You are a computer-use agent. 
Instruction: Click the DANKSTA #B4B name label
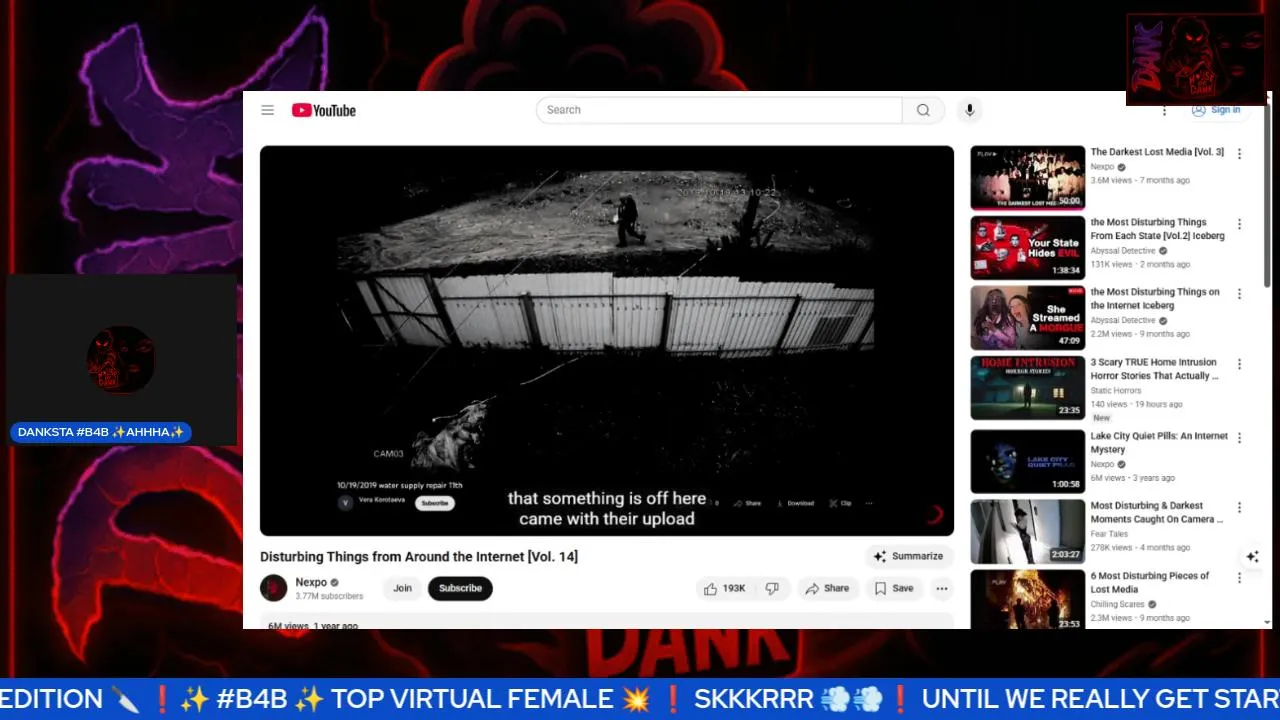coord(101,432)
